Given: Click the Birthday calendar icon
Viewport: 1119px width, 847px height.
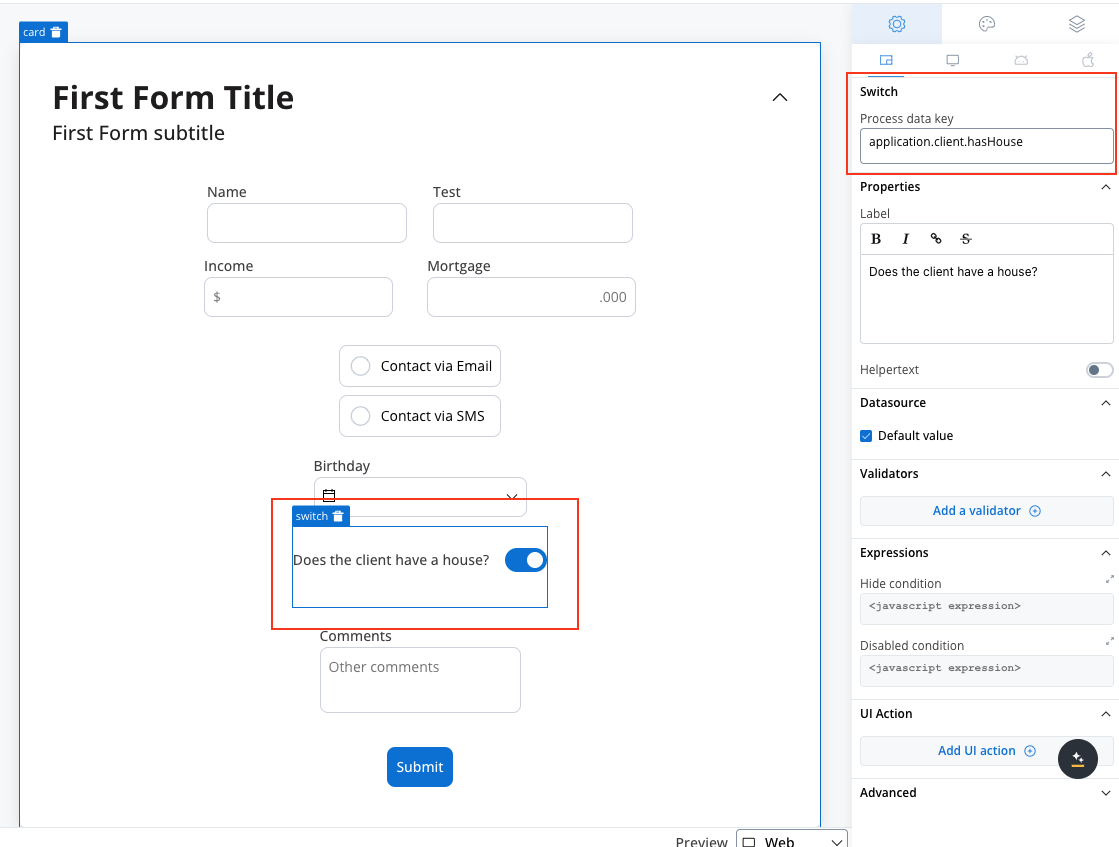Looking at the screenshot, I should pos(329,495).
